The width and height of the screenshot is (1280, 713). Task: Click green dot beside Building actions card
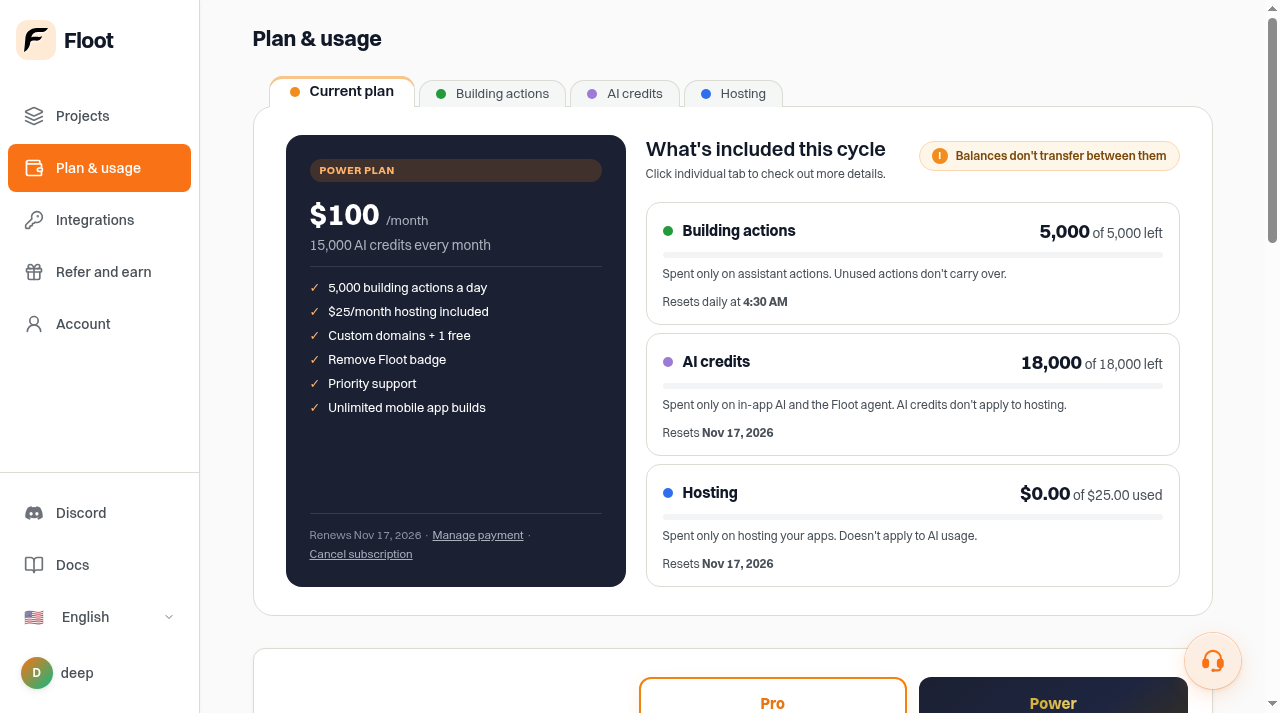pyautogui.click(x=668, y=231)
